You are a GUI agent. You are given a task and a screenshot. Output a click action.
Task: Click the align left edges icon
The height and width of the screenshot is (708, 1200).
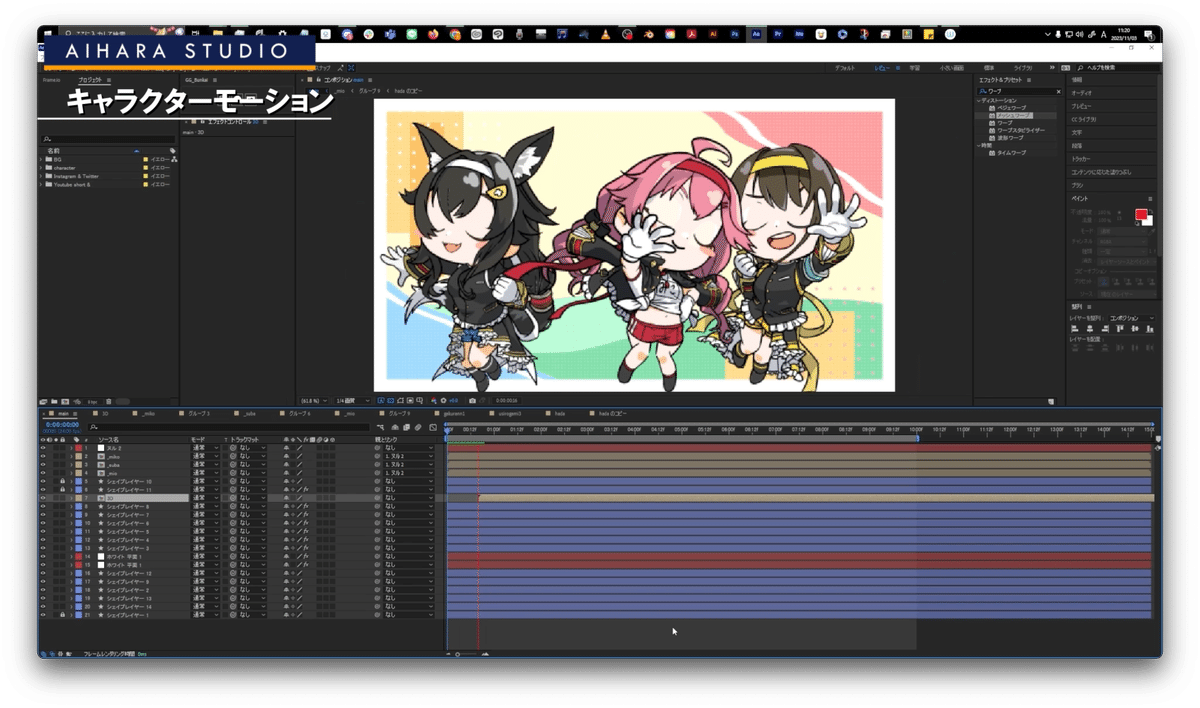coord(1075,329)
